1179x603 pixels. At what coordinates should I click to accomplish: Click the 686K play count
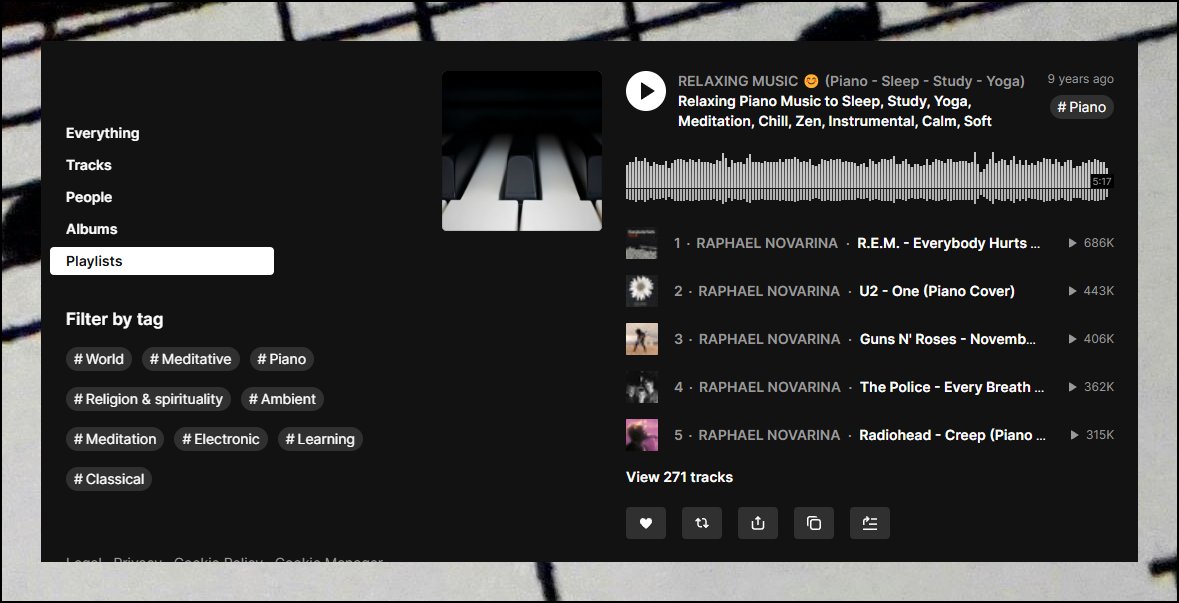tap(1091, 244)
